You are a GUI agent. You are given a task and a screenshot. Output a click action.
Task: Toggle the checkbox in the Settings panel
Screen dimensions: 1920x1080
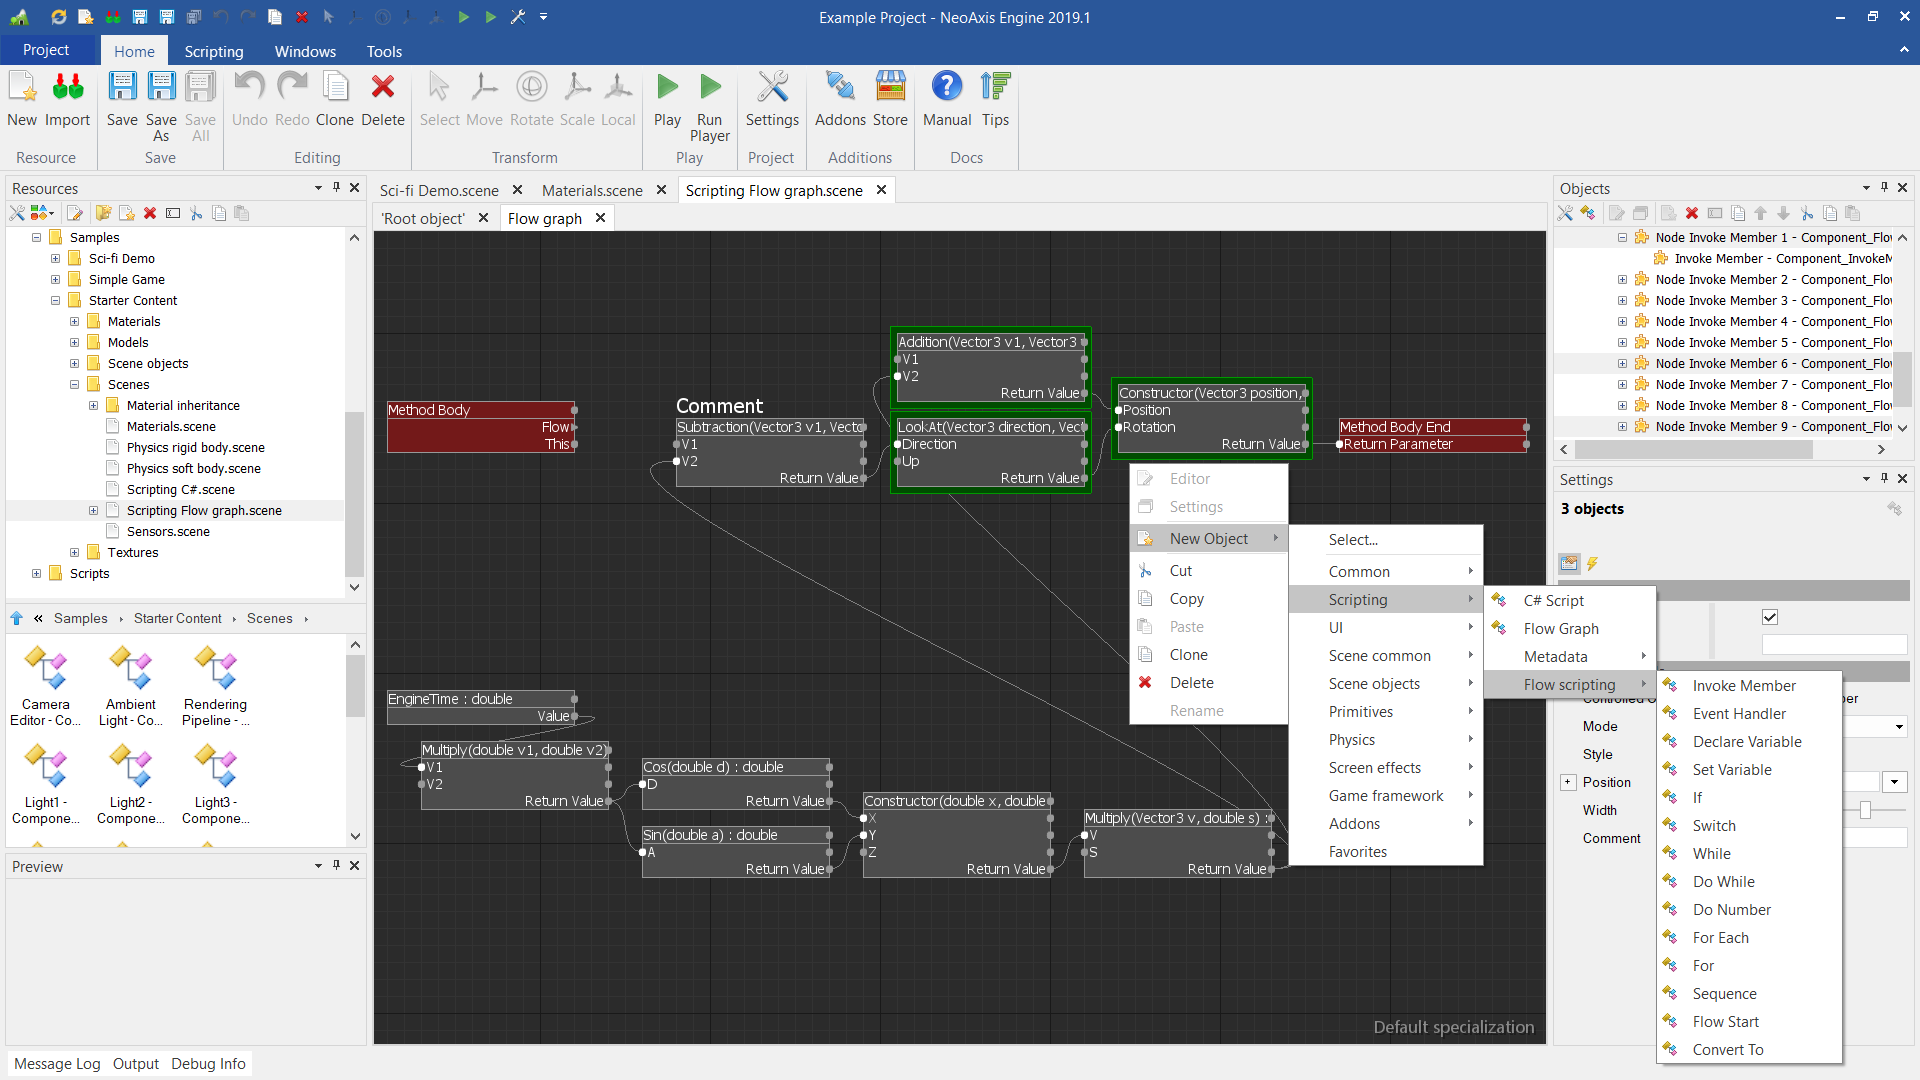(x=1770, y=617)
